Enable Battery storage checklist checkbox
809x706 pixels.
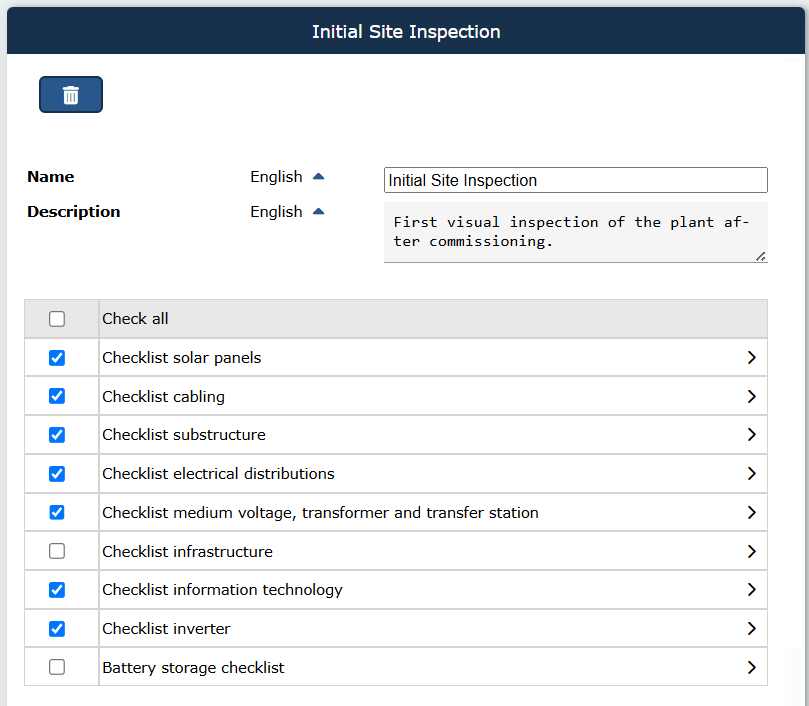coord(57,667)
